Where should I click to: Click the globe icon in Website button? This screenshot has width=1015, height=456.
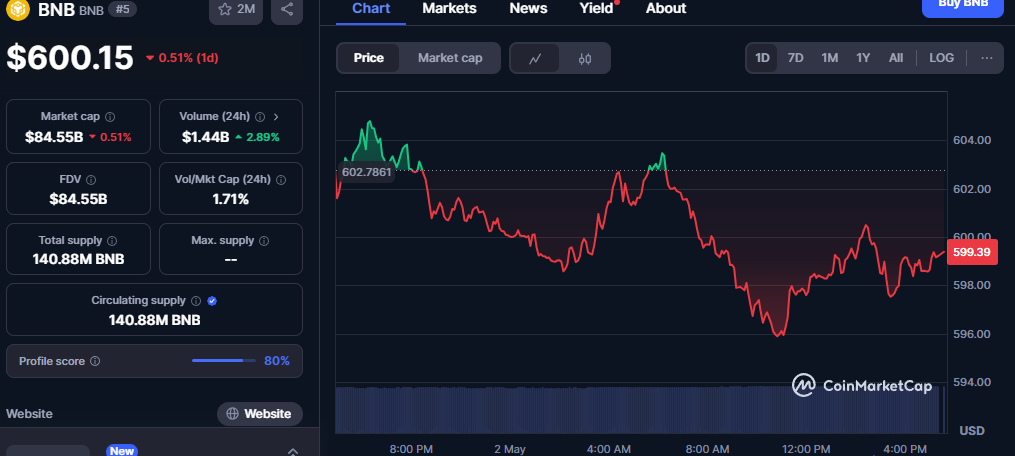pyautogui.click(x=232, y=413)
